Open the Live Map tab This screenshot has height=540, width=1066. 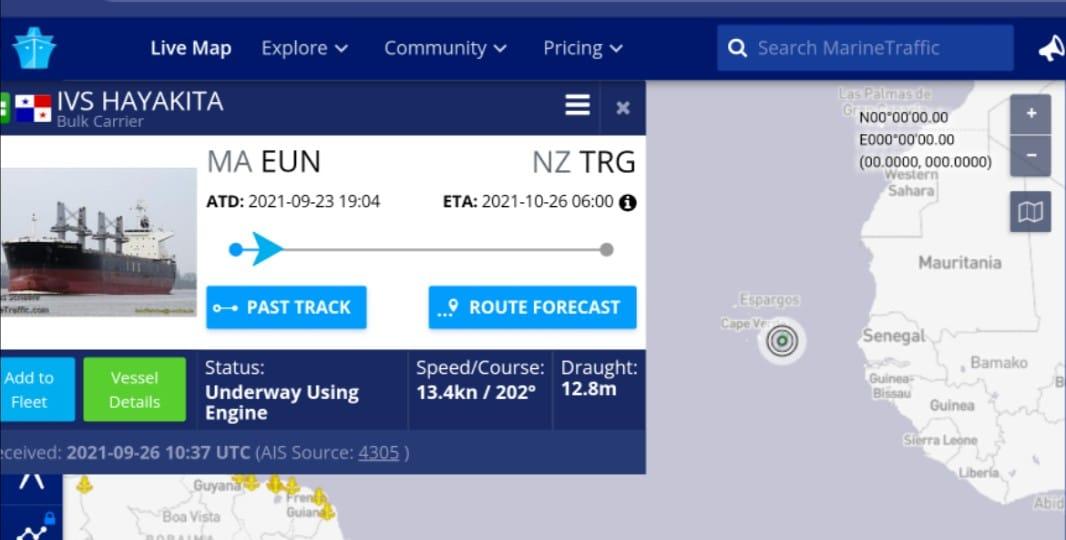[x=191, y=48]
